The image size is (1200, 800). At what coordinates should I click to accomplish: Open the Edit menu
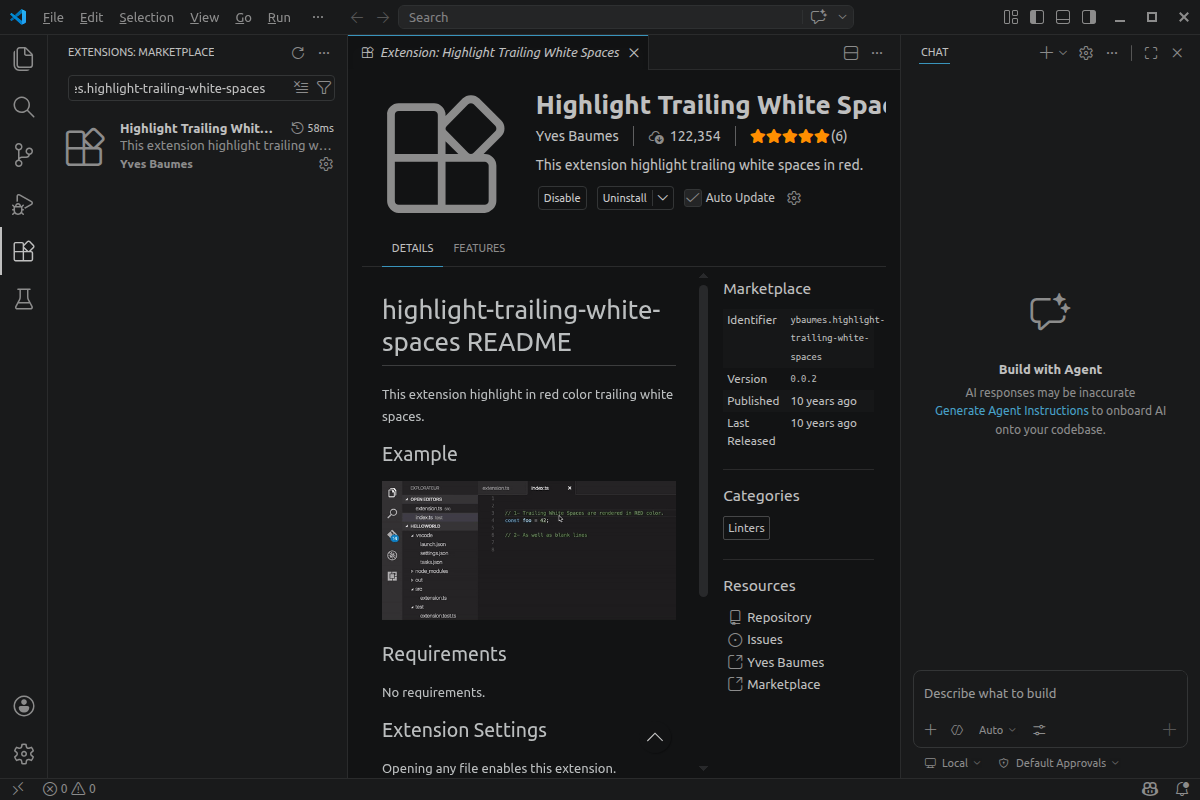[91, 17]
